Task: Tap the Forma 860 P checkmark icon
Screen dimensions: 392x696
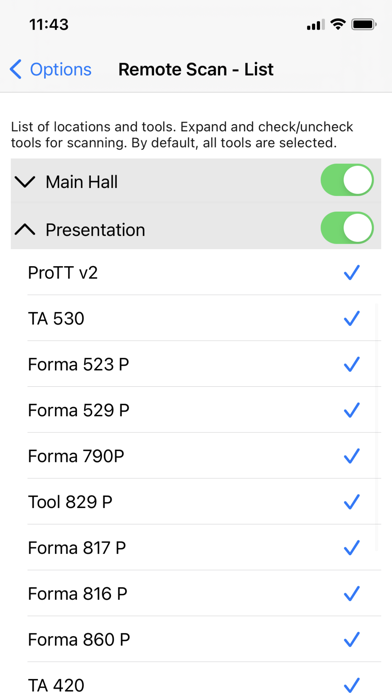Action: point(351,640)
